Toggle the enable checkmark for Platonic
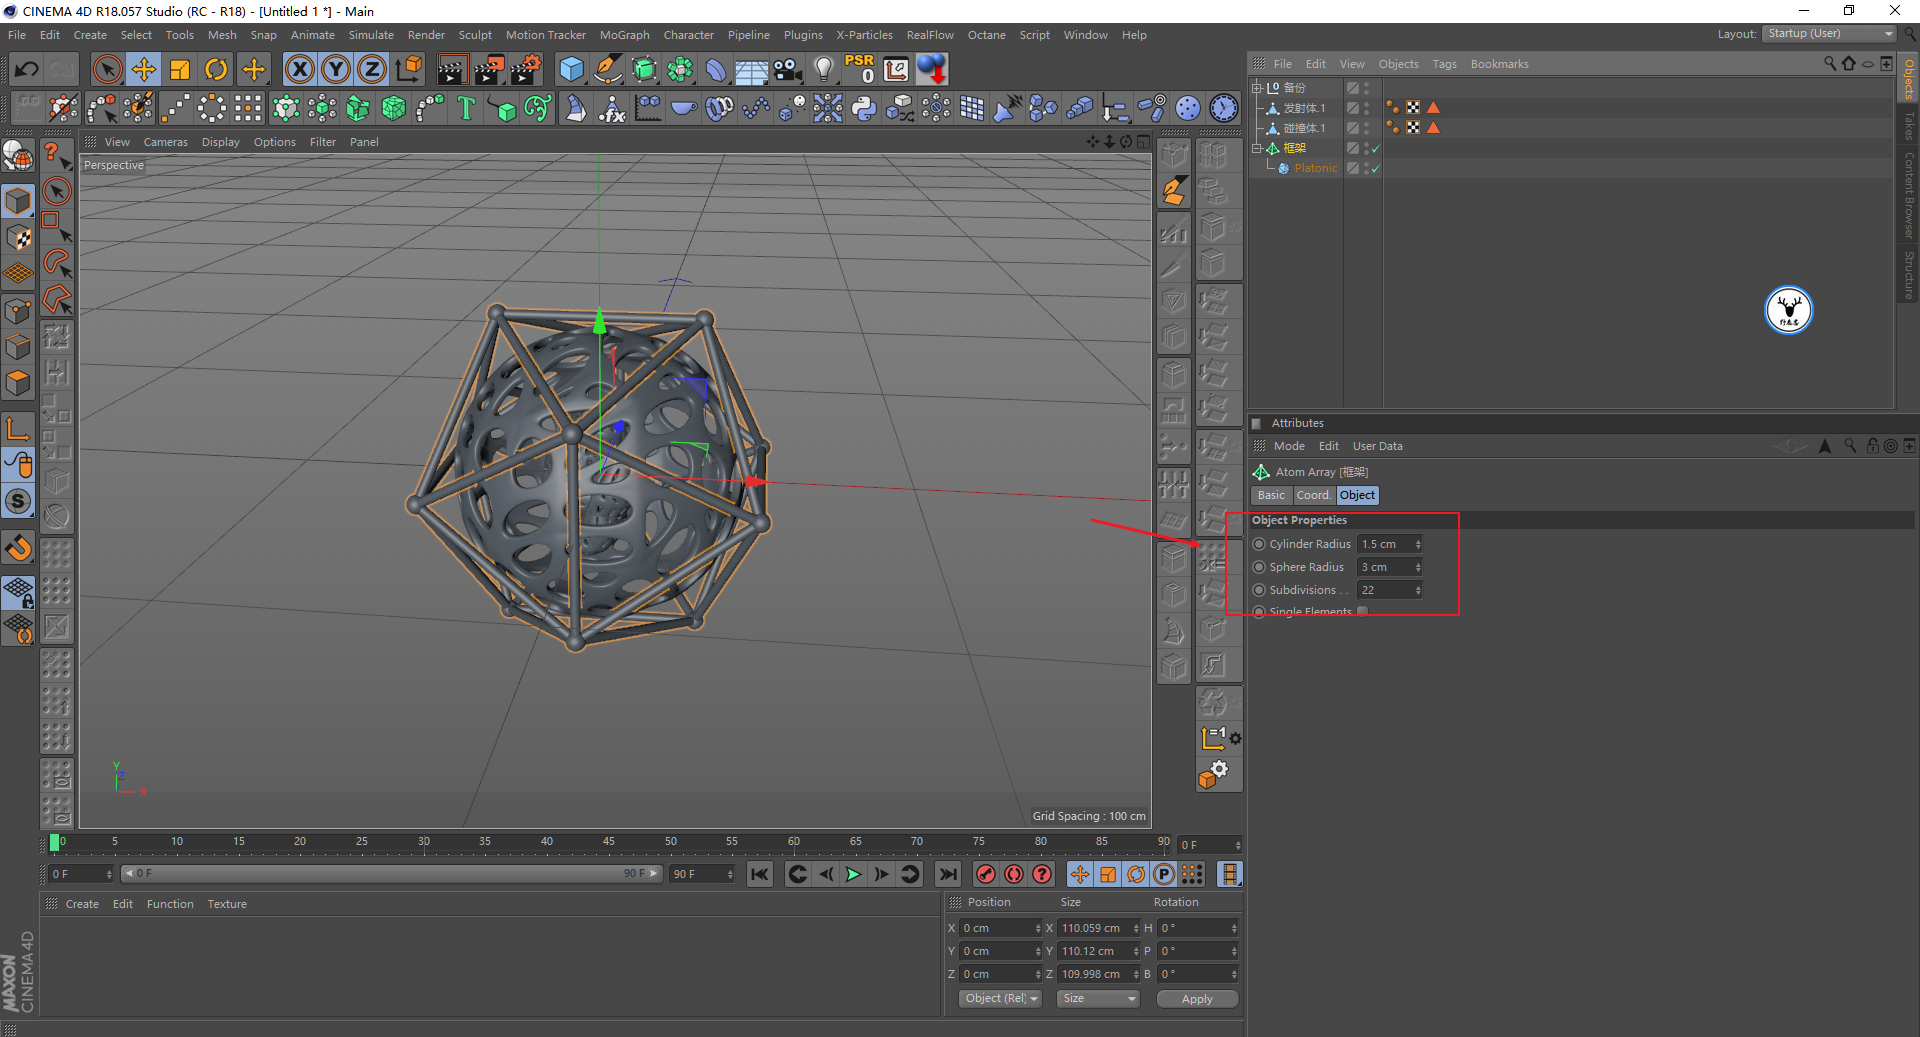This screenshot has width=1920, height=1037. pos(1376,169)
